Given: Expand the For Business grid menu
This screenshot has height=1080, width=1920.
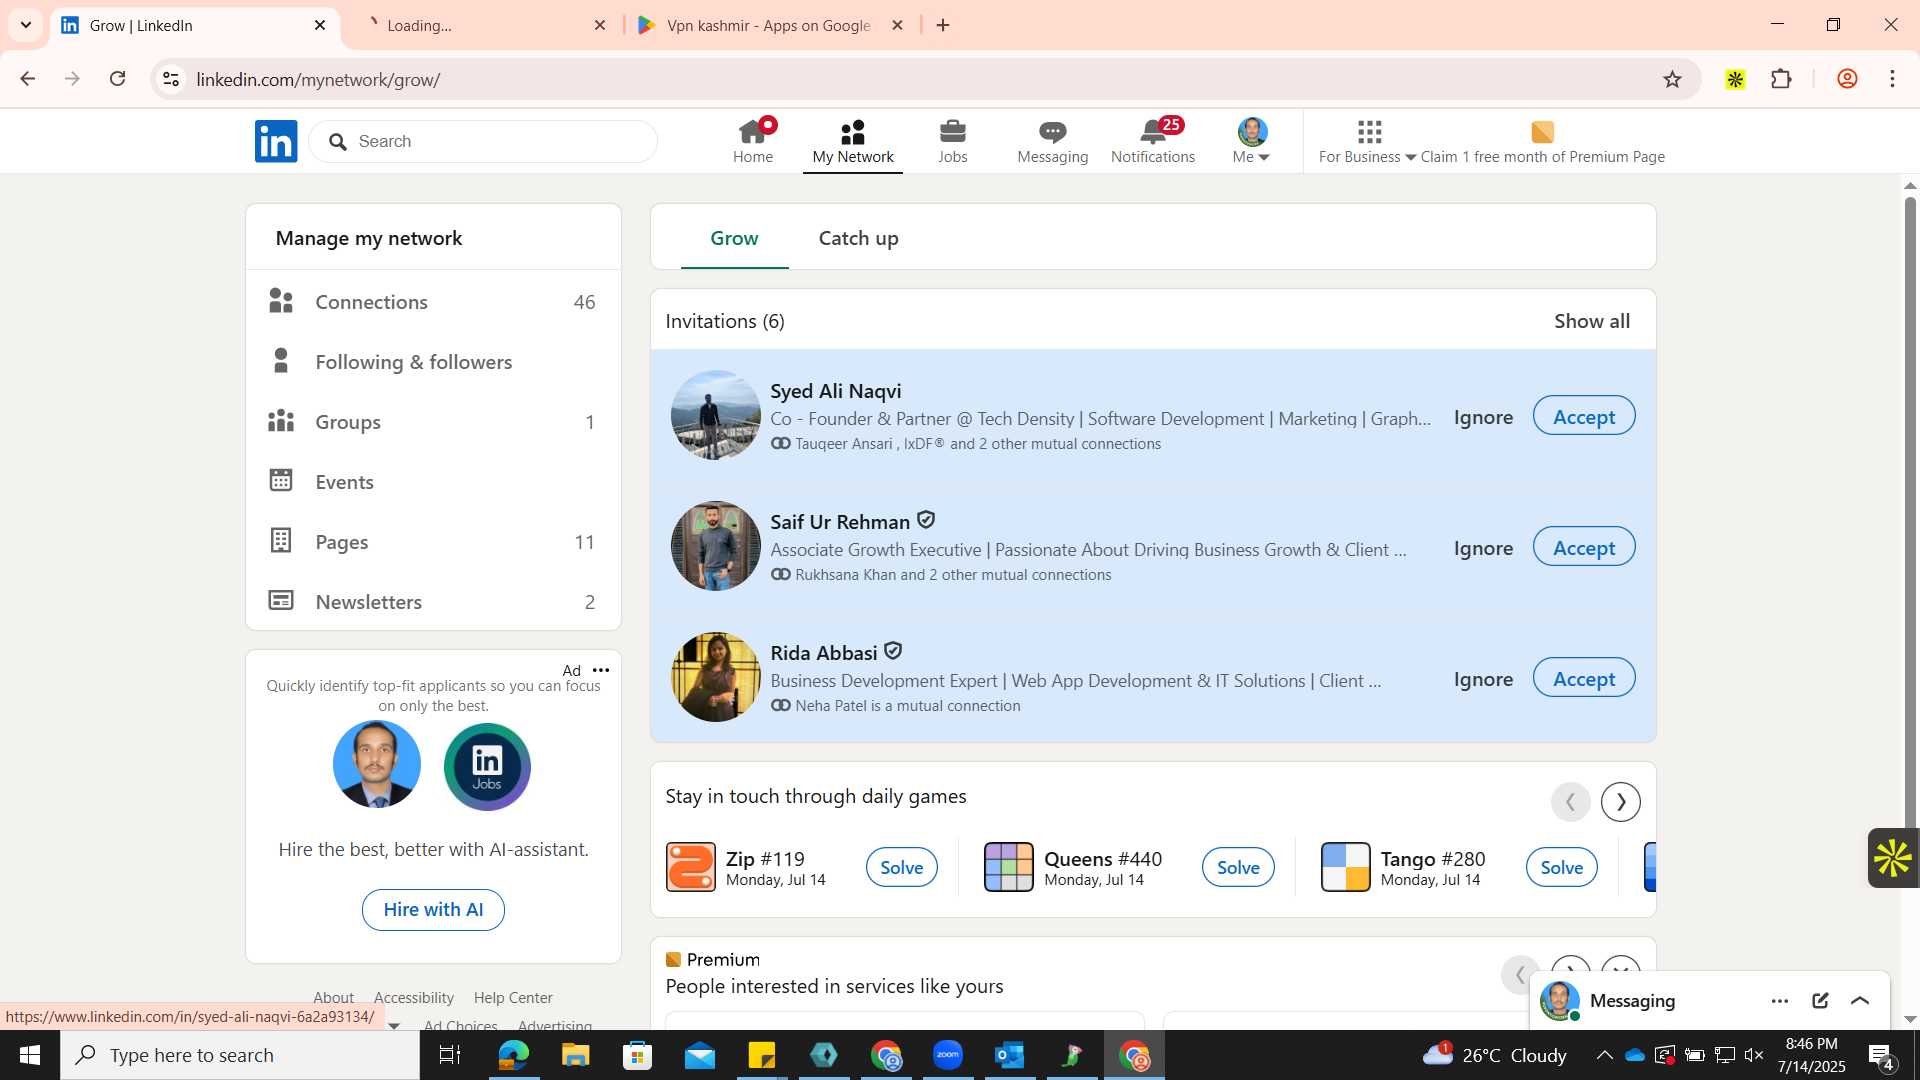Looking at the screenshot, I should pos(1367,141).
